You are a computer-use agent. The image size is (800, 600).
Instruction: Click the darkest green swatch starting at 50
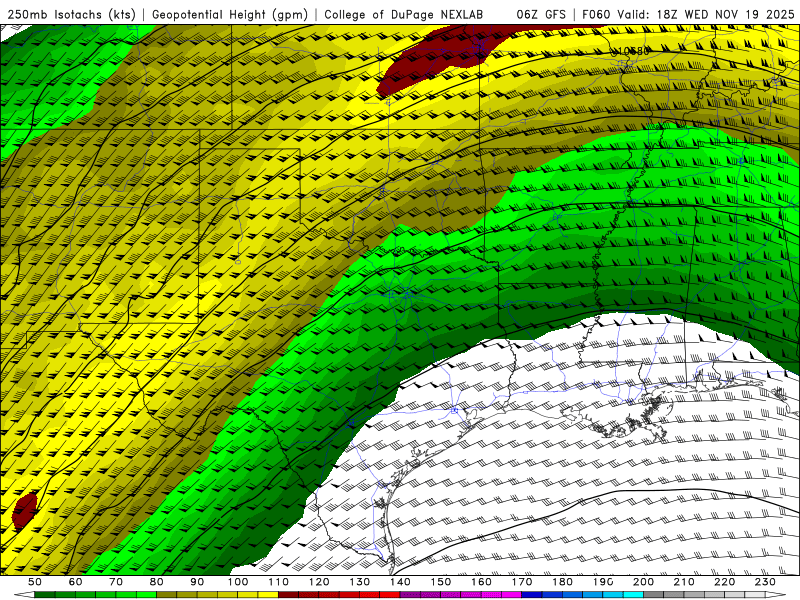(x=44, y=595)
